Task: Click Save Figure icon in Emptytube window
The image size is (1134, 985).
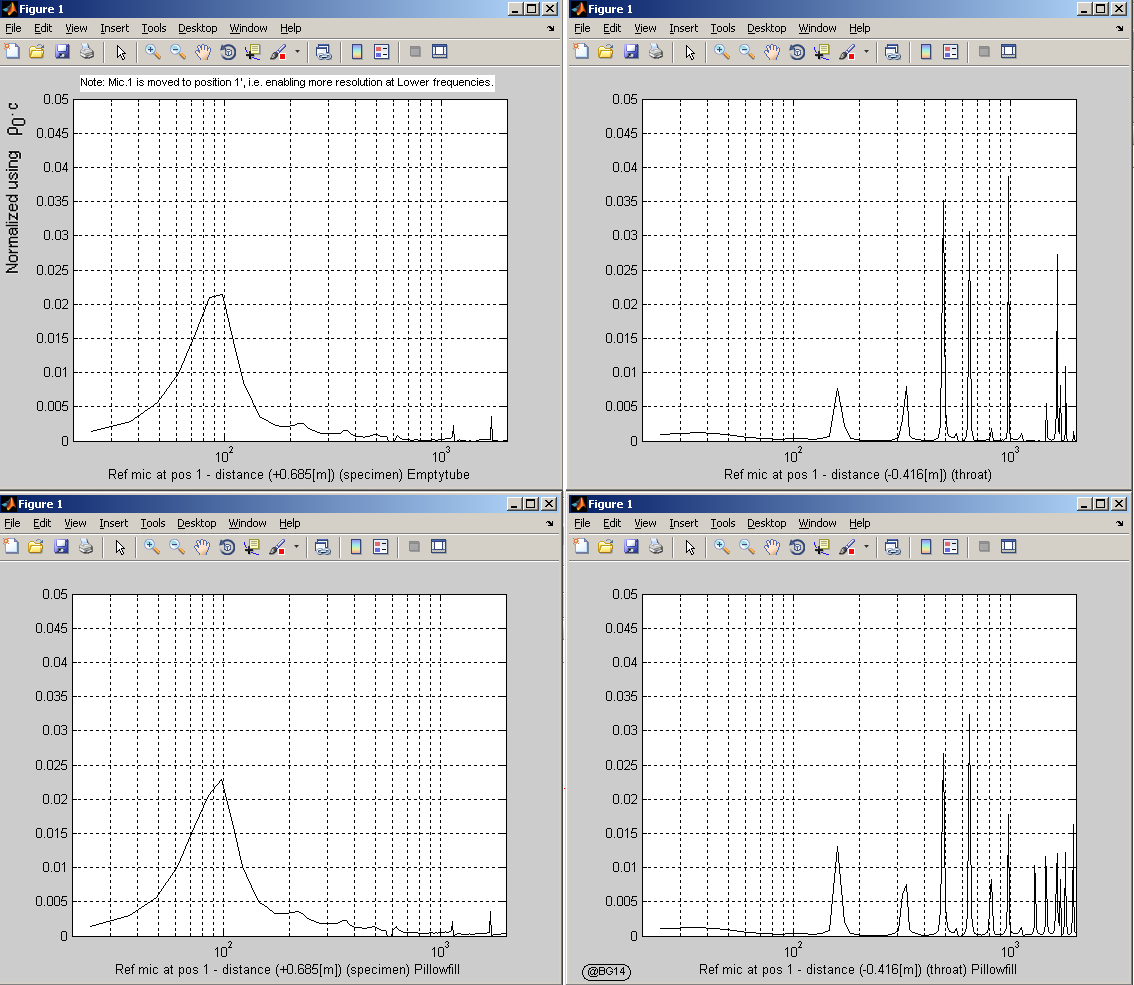Action: (62, 51)
